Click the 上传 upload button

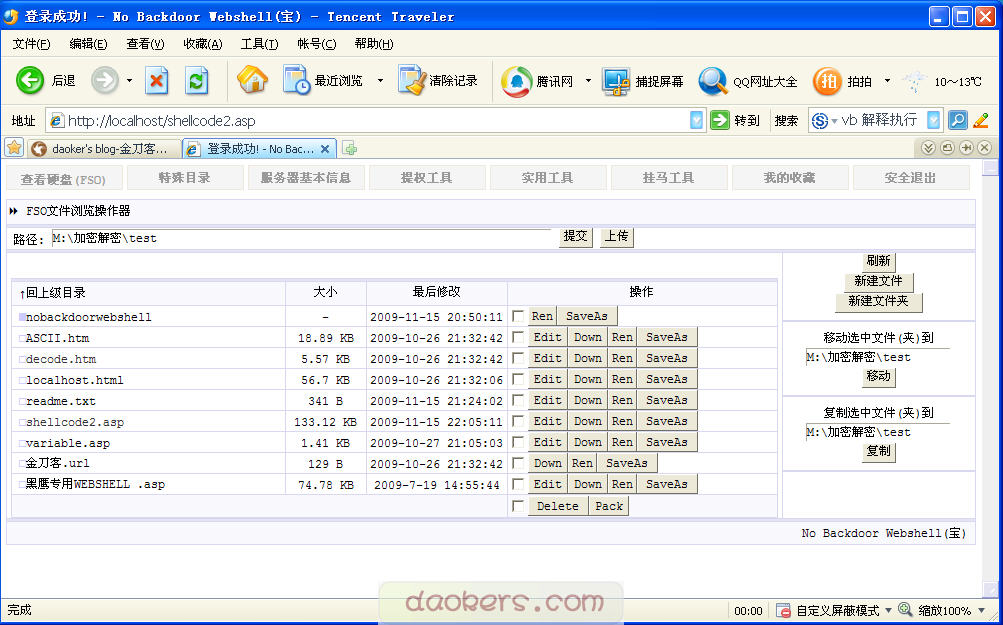617,236
